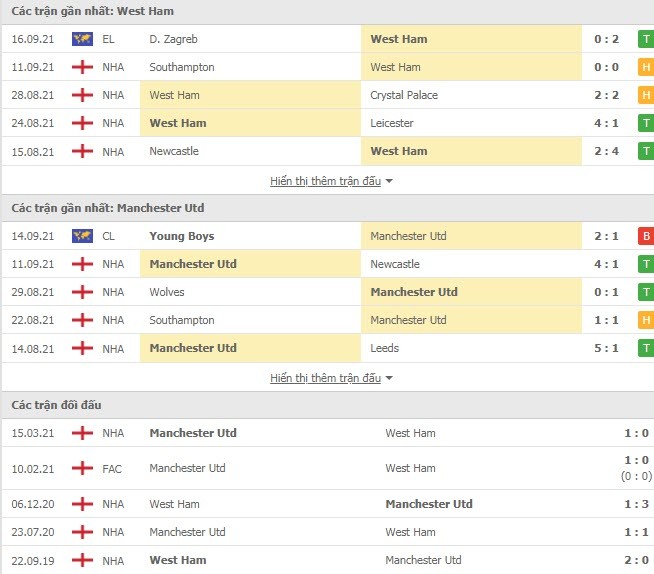Click the England flag on 11.09.21 Southampton–West Ham row
This screenshot has height=574, width=654.
(82, 67)
